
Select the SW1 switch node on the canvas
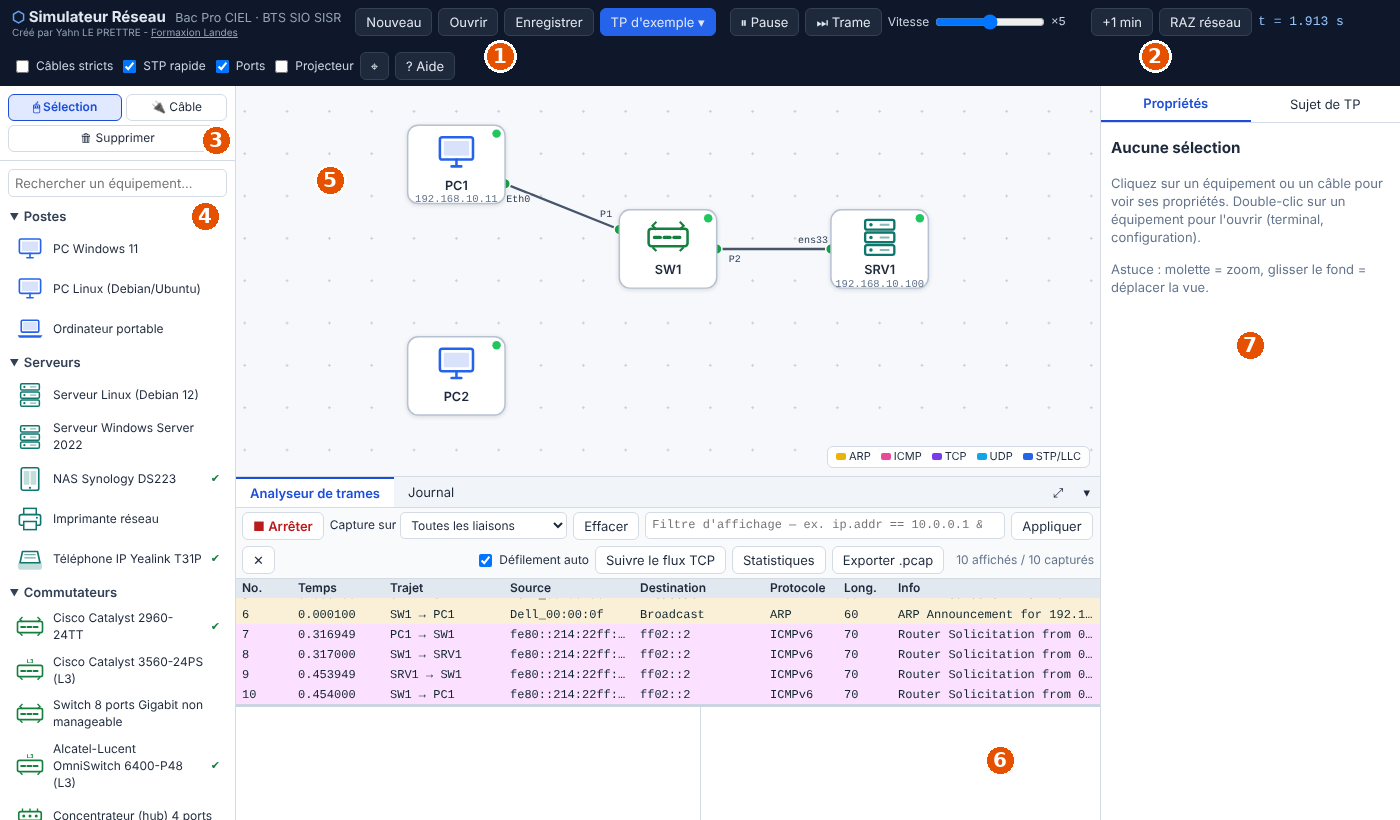[x=668, y=249]
